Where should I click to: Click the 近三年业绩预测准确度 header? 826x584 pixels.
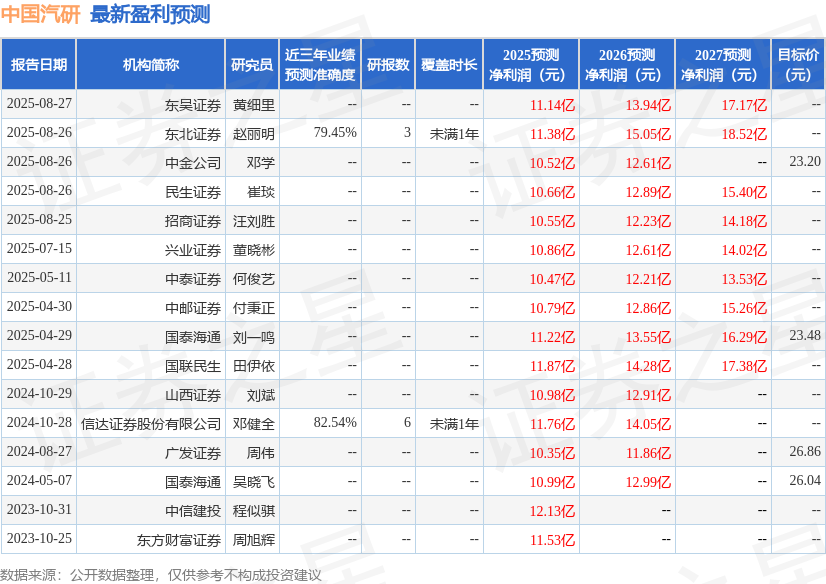pyautogui.click(x=320, y=64)
